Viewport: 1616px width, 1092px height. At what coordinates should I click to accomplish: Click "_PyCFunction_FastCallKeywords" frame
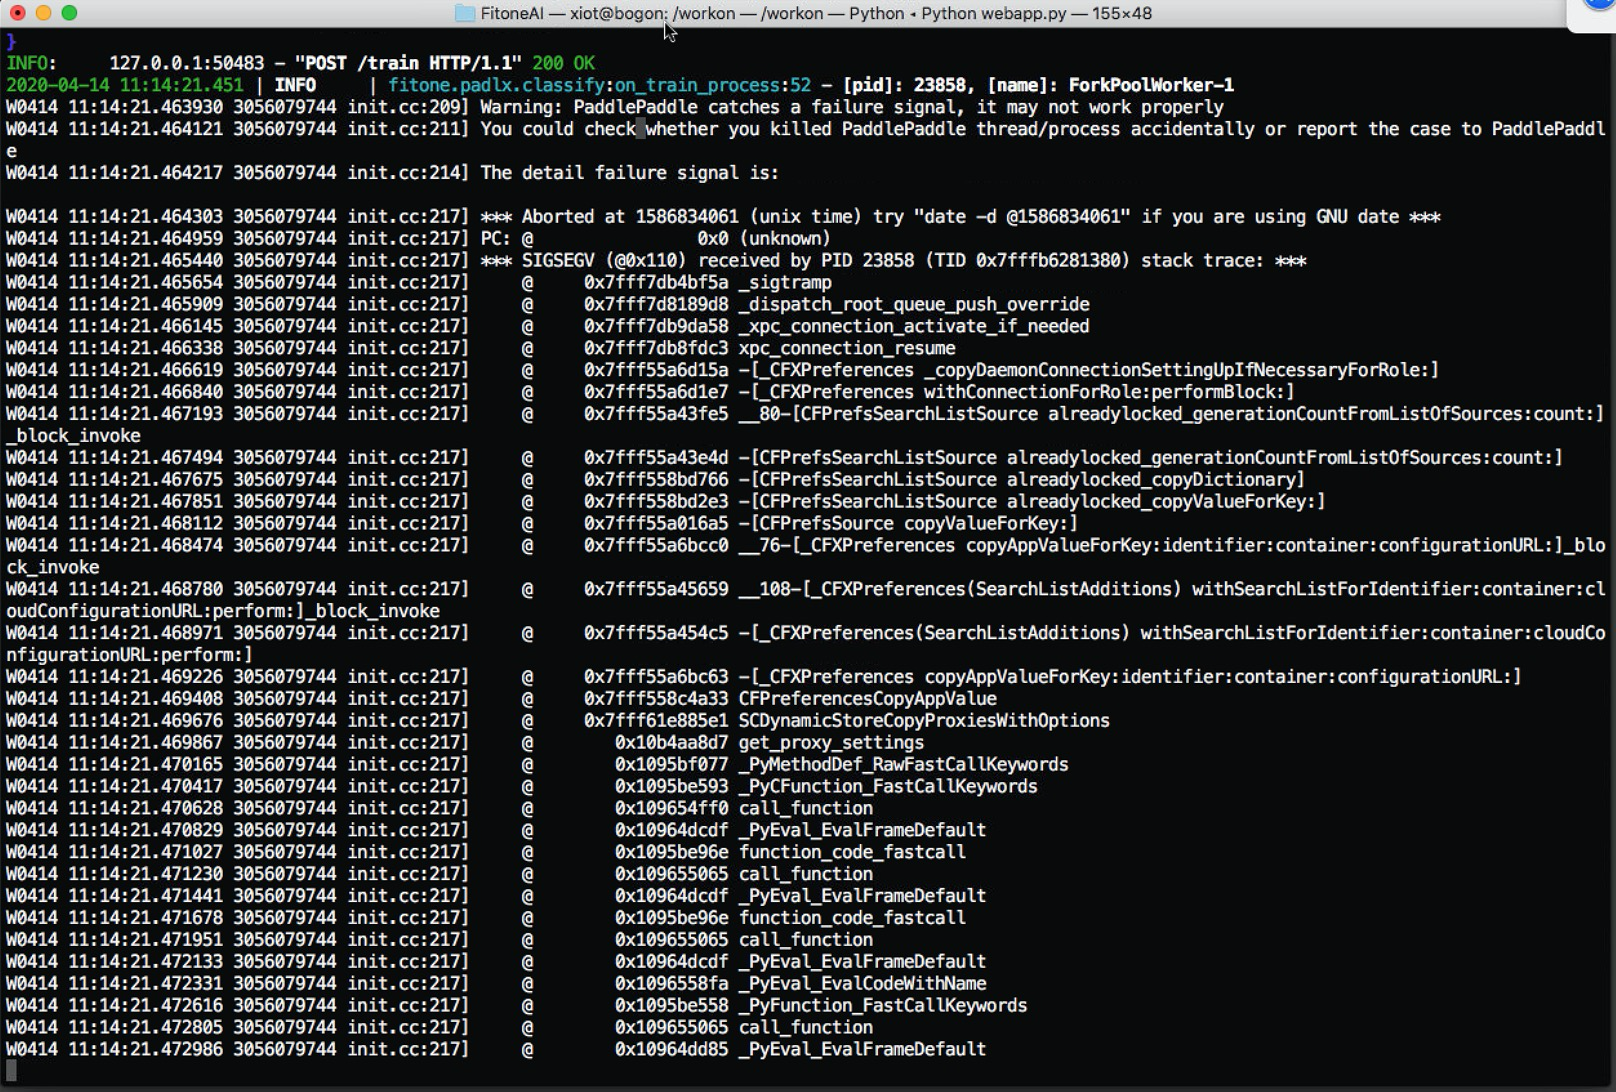pos(888,787)
